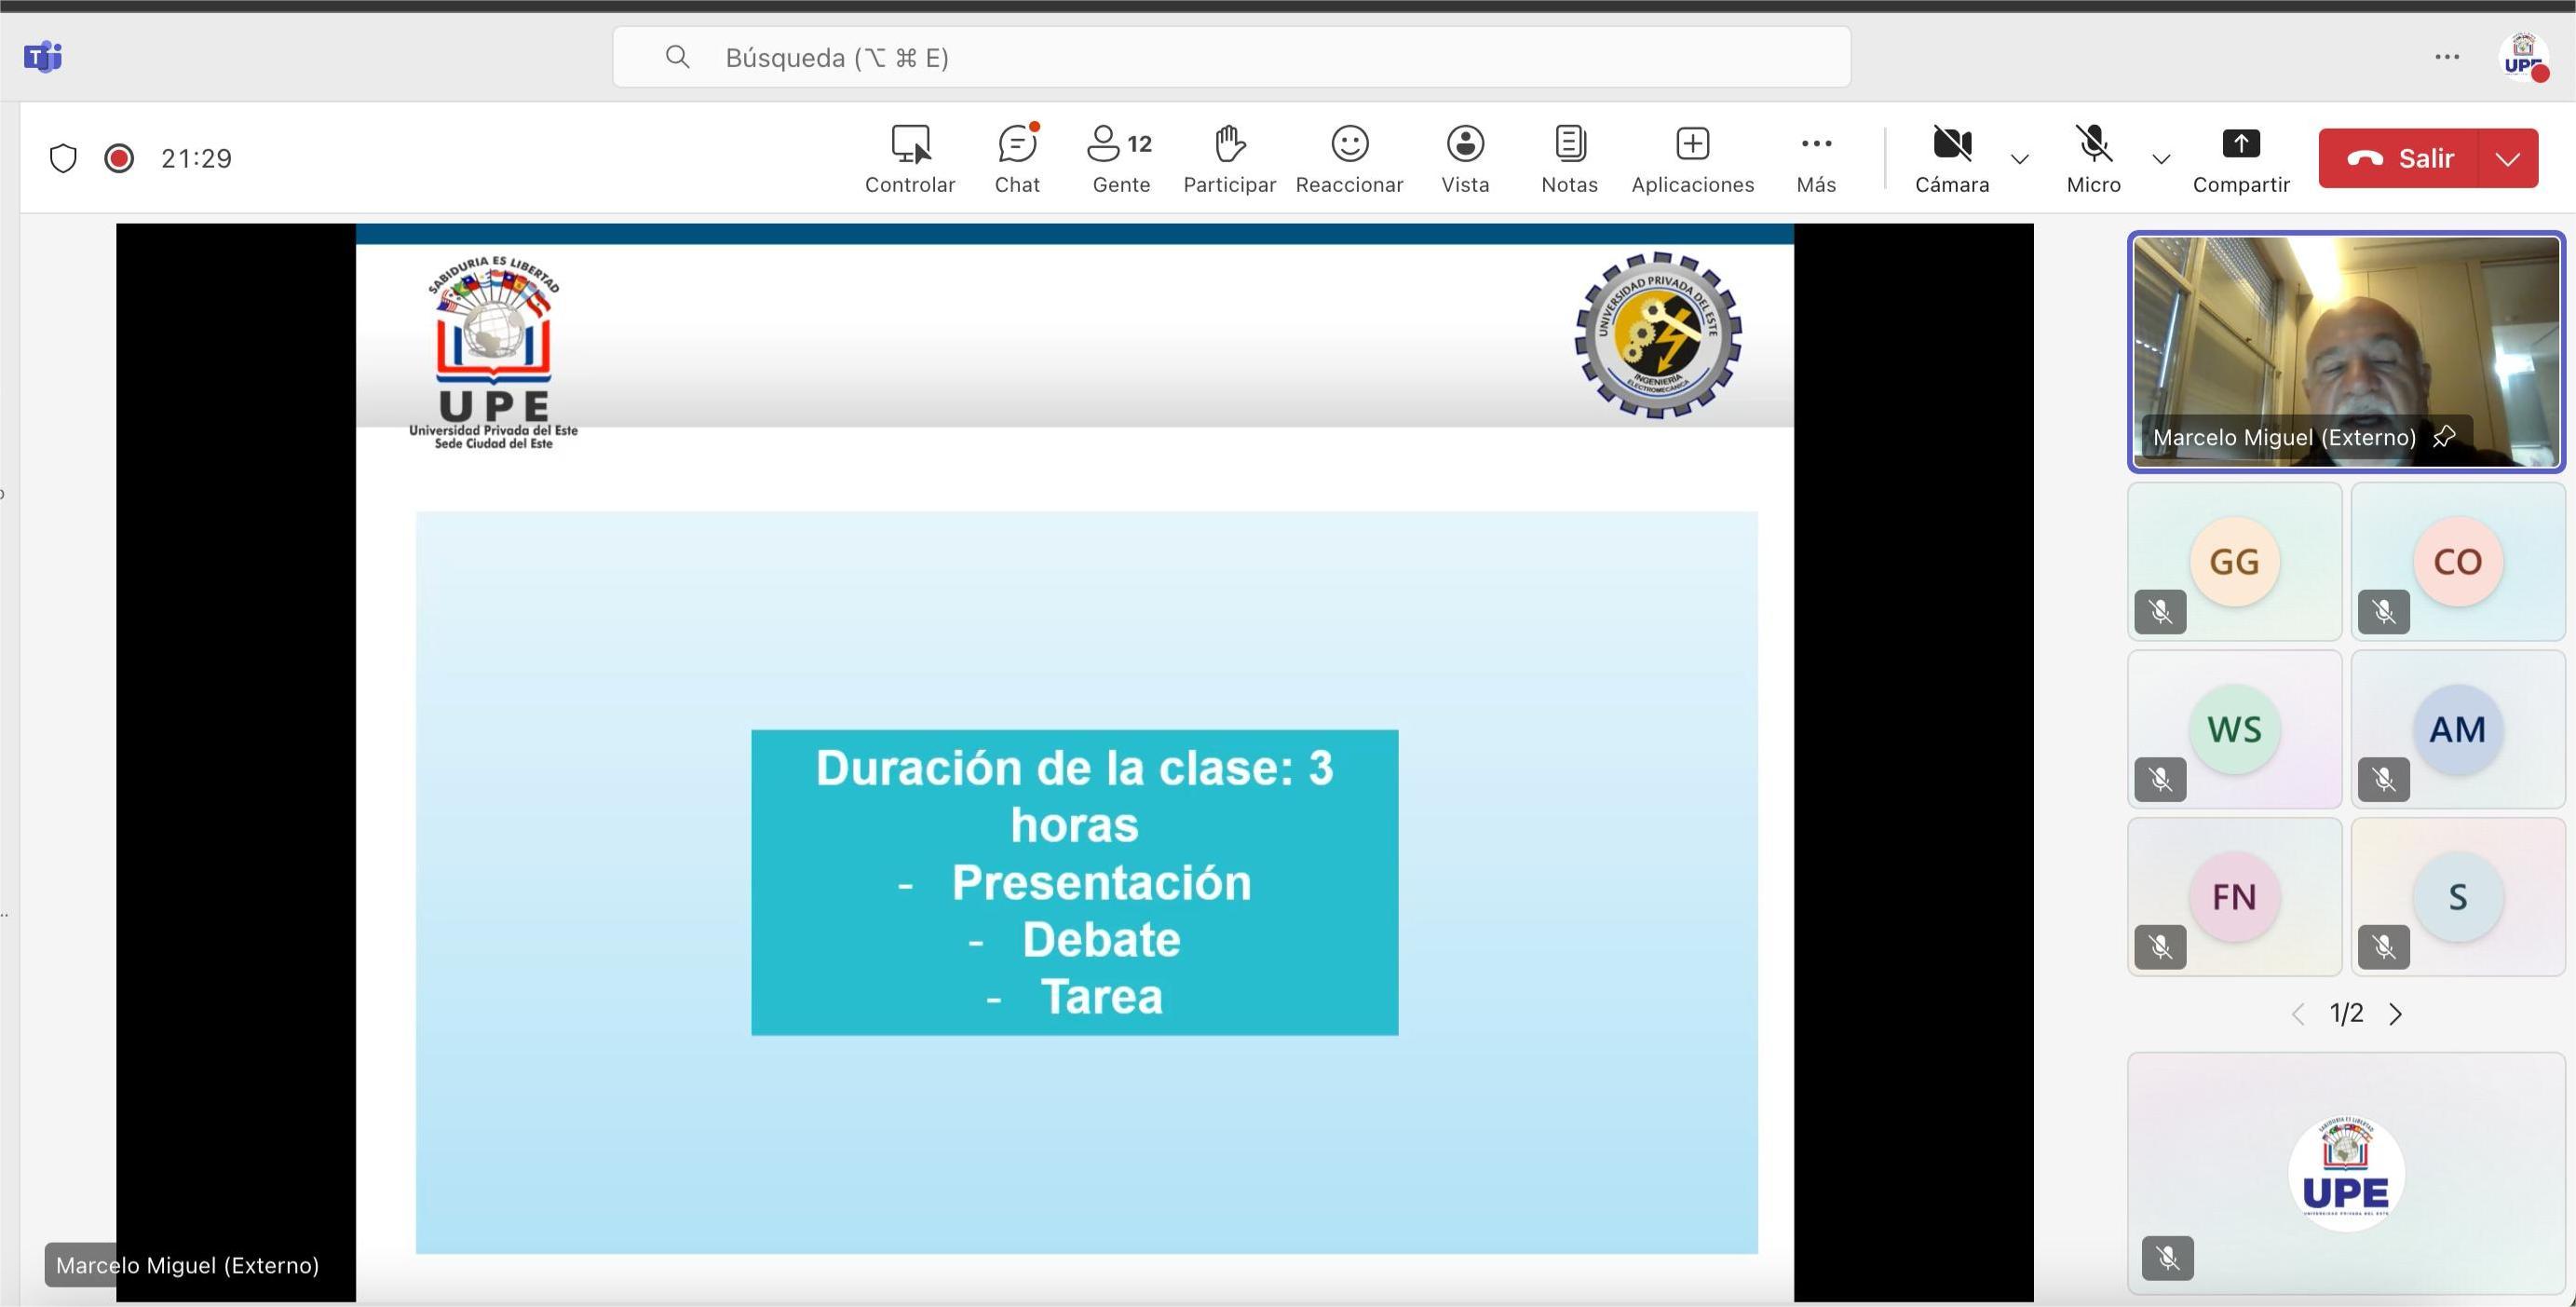Request control with Controlar
2576x1307 pixels.
(x=910, y=157)
